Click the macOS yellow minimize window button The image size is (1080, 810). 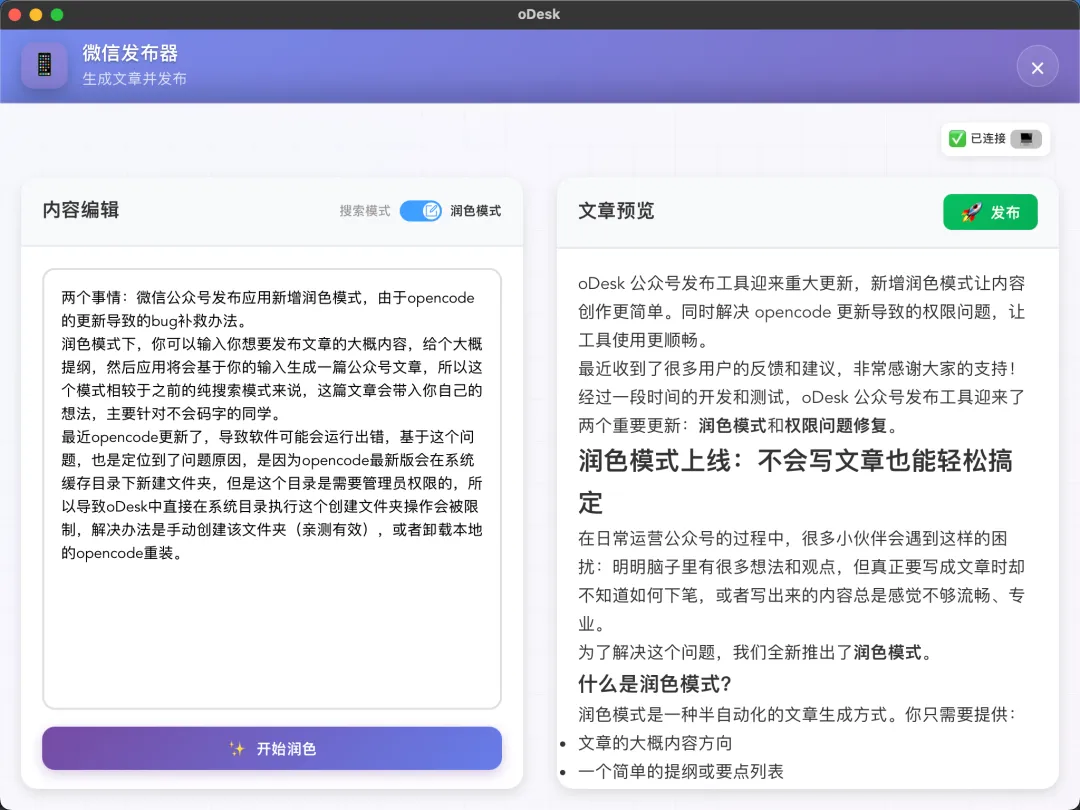coord(36,14)
